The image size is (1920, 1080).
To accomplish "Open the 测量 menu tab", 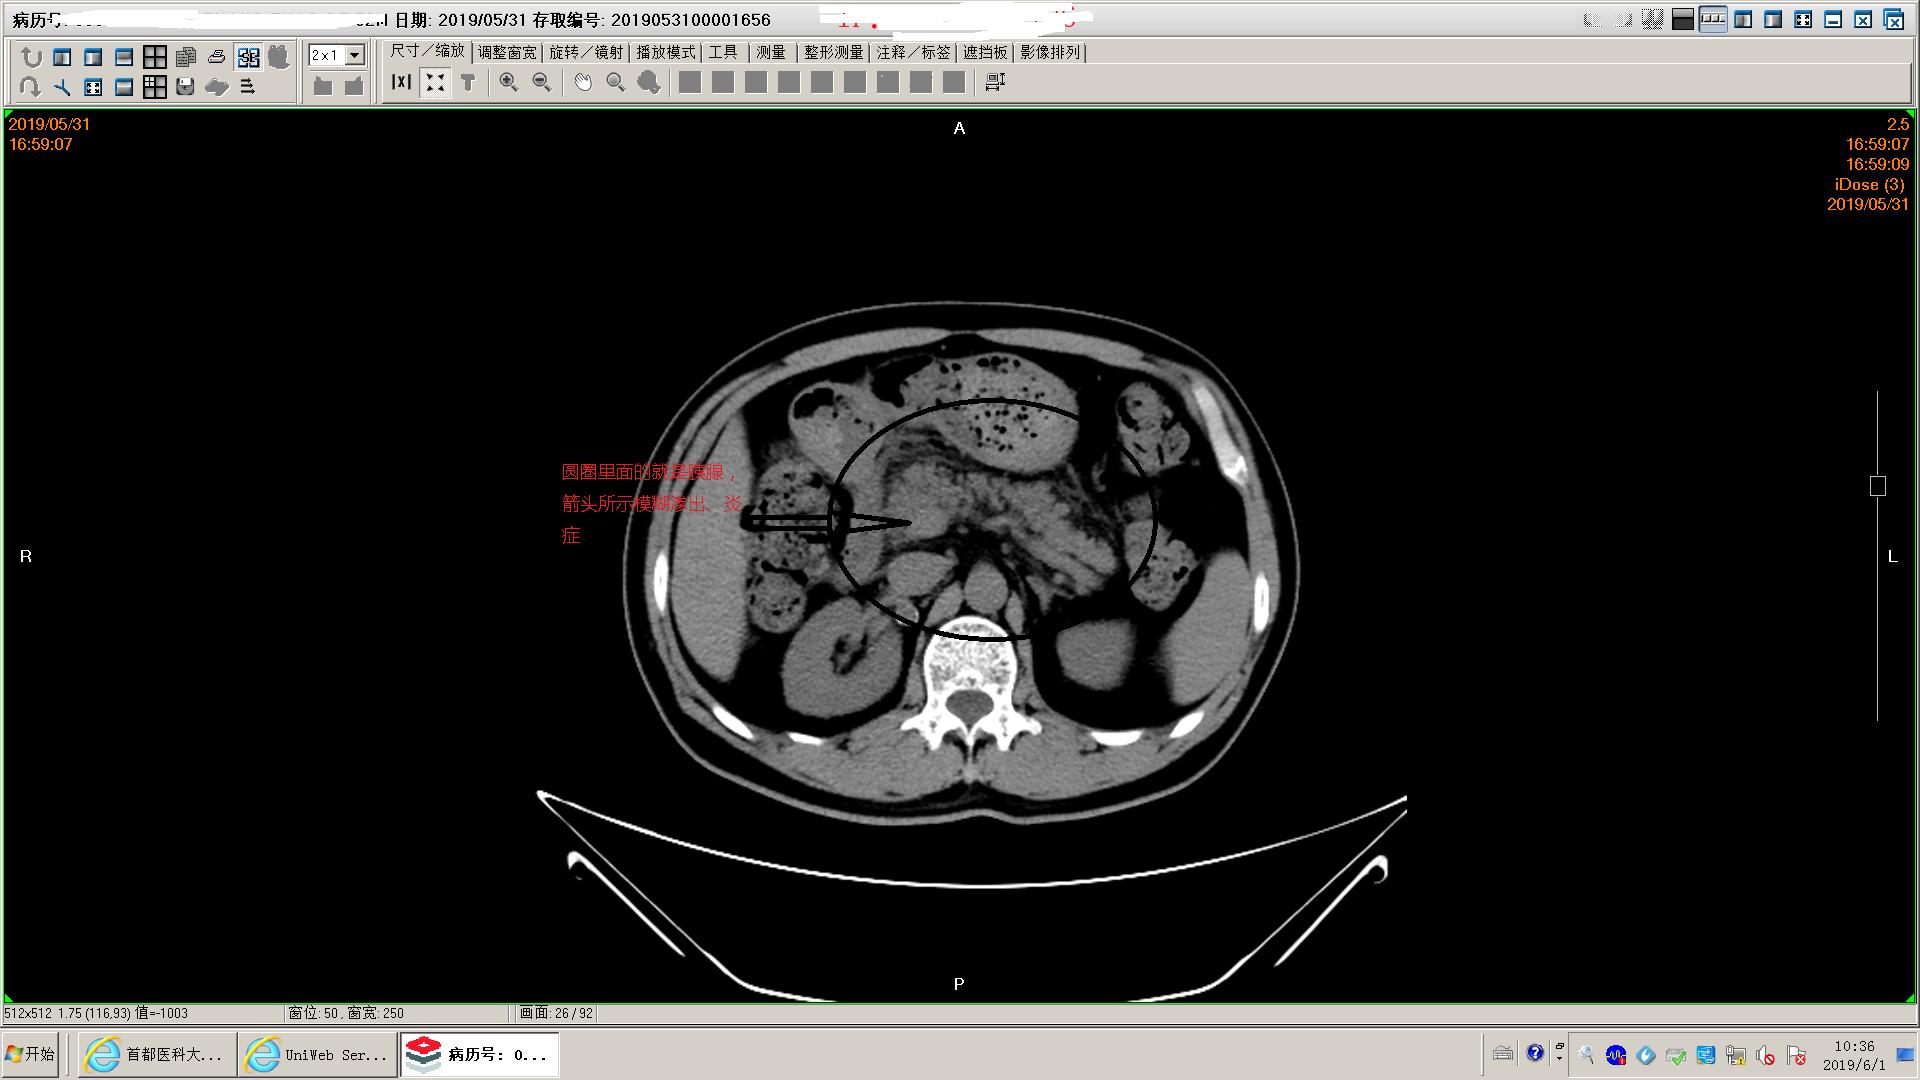I will point(771,52).
